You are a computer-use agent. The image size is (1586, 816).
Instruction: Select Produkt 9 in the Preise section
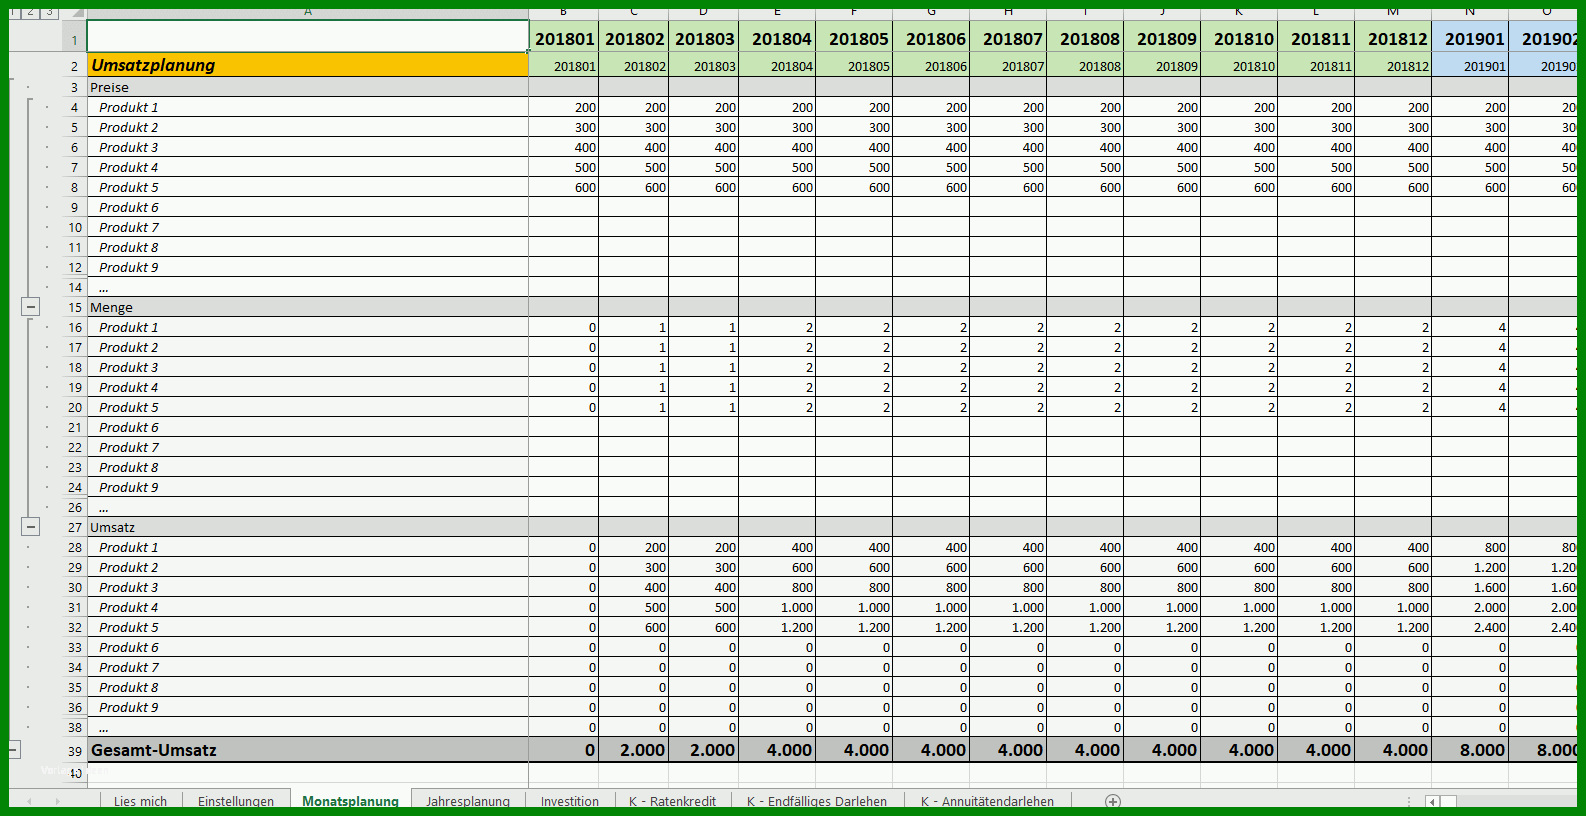pos(308,267)
